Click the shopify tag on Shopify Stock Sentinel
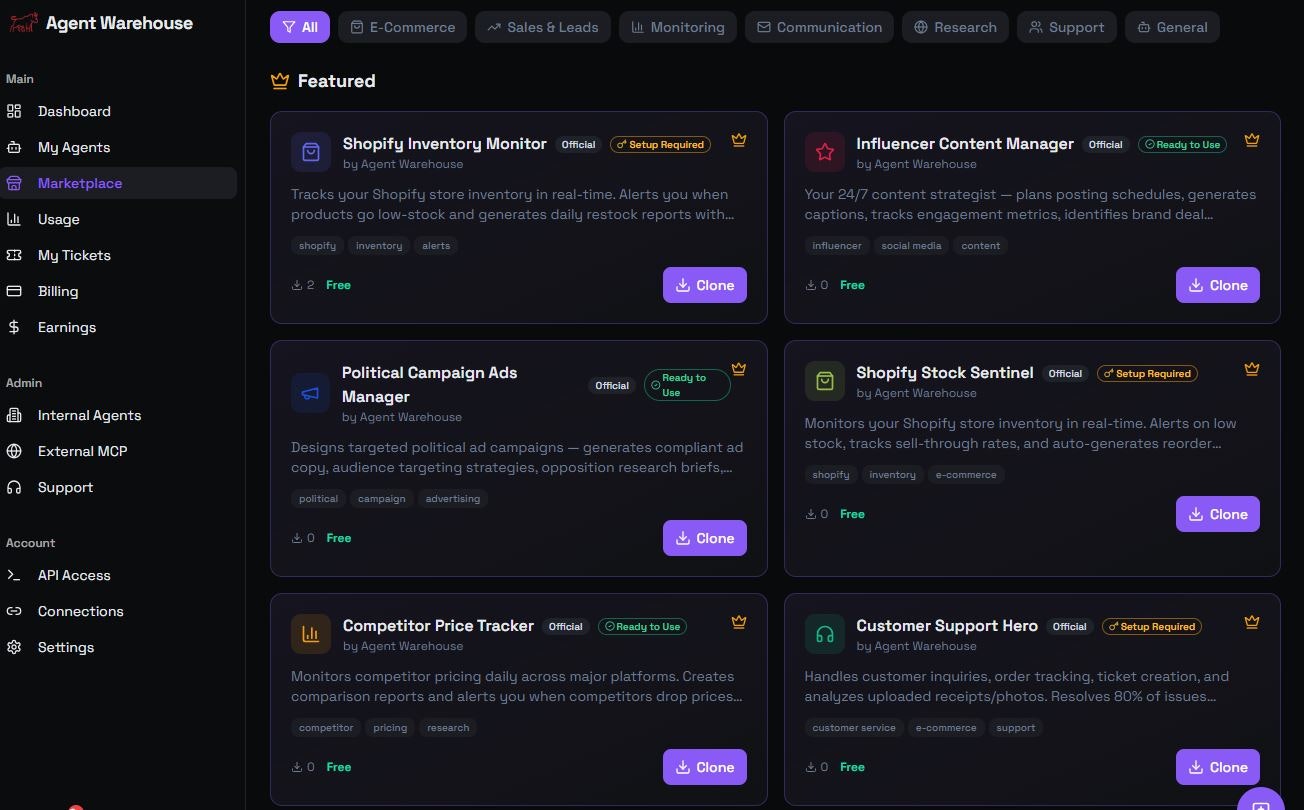1304x810 pixels. [x=831, y=474]
